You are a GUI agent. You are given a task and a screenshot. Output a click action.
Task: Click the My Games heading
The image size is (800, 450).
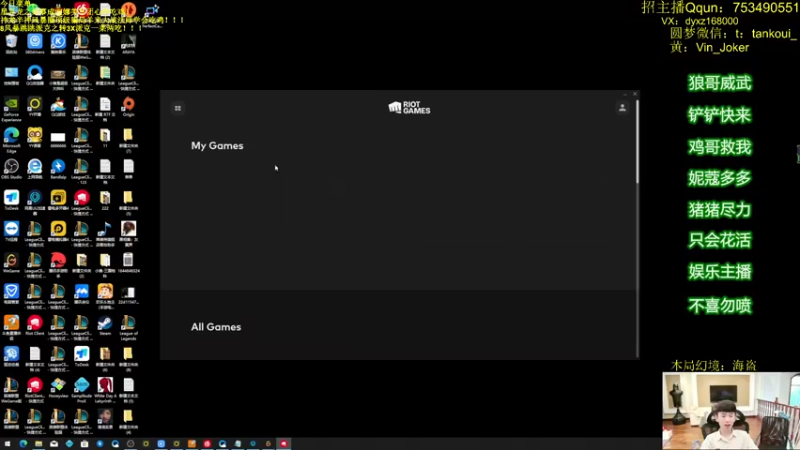(x=217, y=146)
